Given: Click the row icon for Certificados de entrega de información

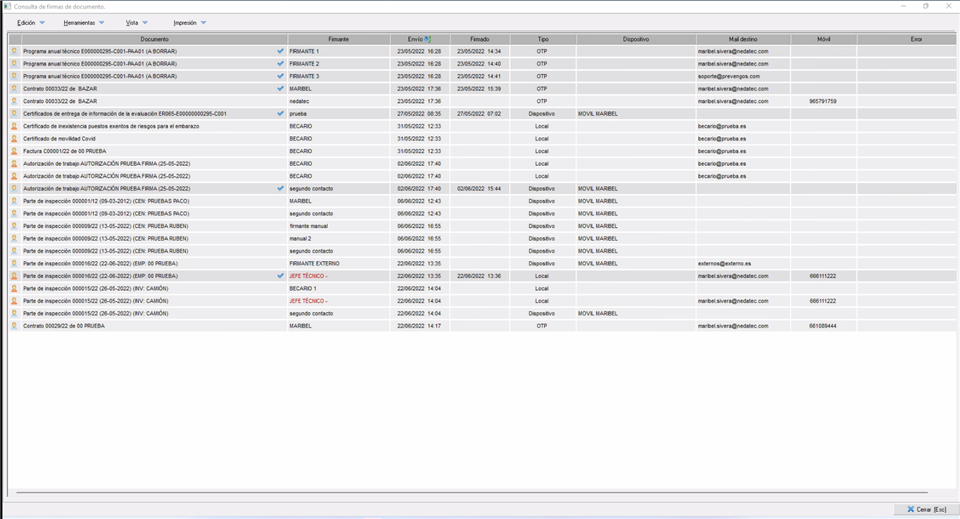Looking at the screenshot, I should [14, 114].
